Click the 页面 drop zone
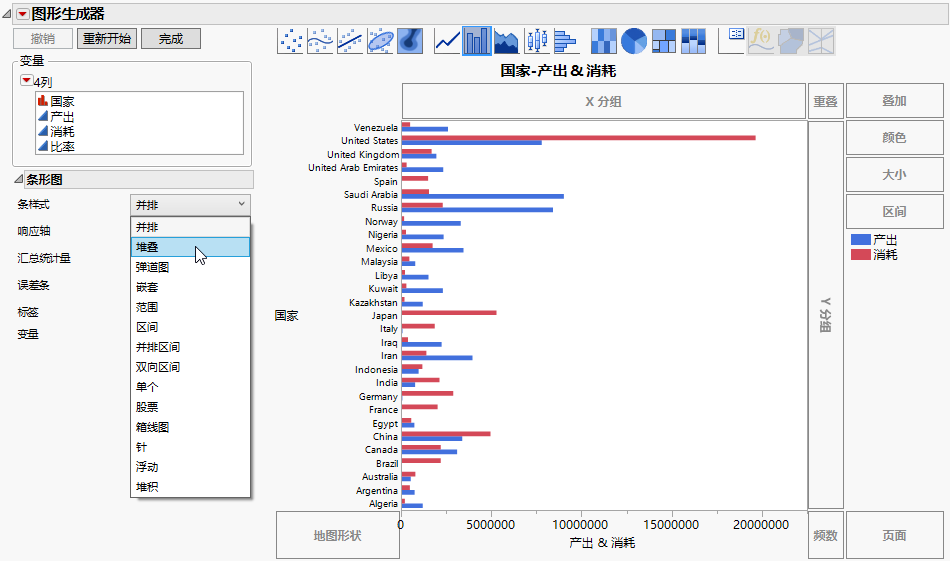Screen dimensions: 950x561 (894, 536)
